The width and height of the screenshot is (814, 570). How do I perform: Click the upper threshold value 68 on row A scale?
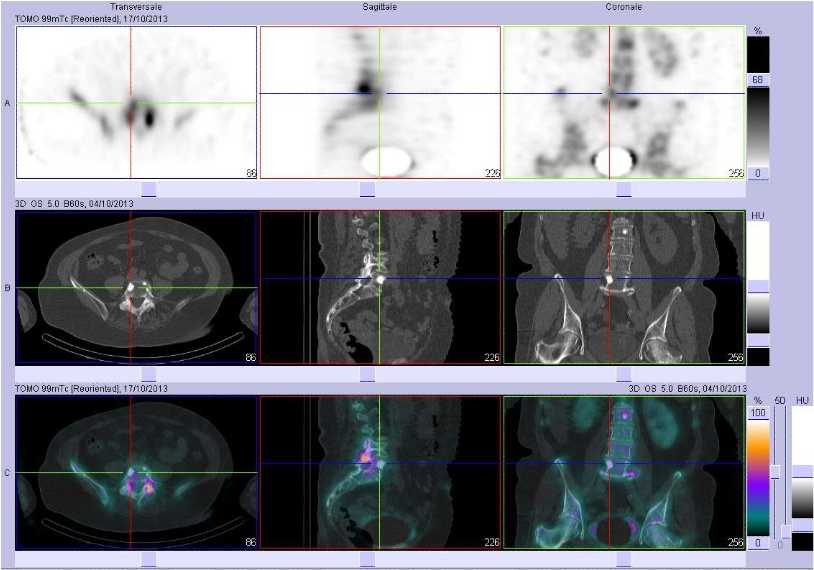click(x=758, y=79)
